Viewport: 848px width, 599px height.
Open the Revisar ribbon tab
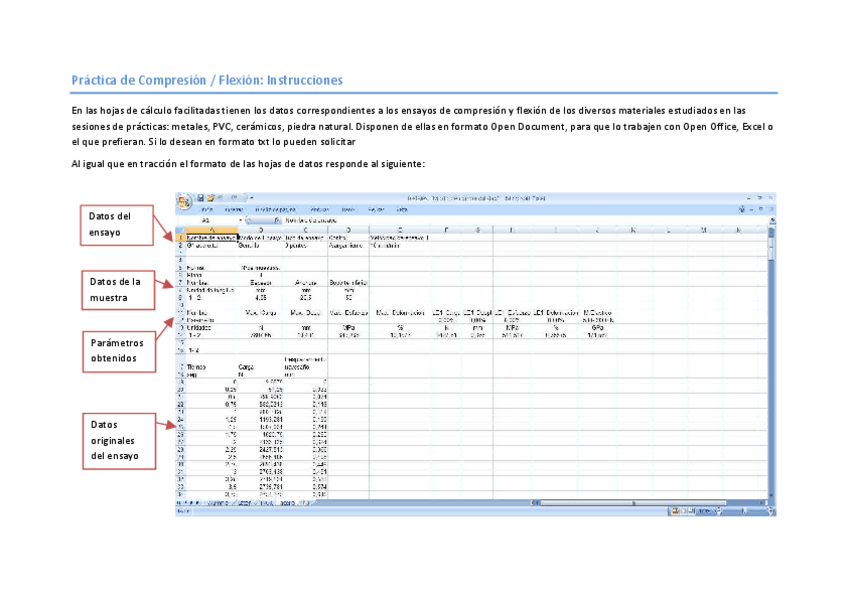pos(376,210)
